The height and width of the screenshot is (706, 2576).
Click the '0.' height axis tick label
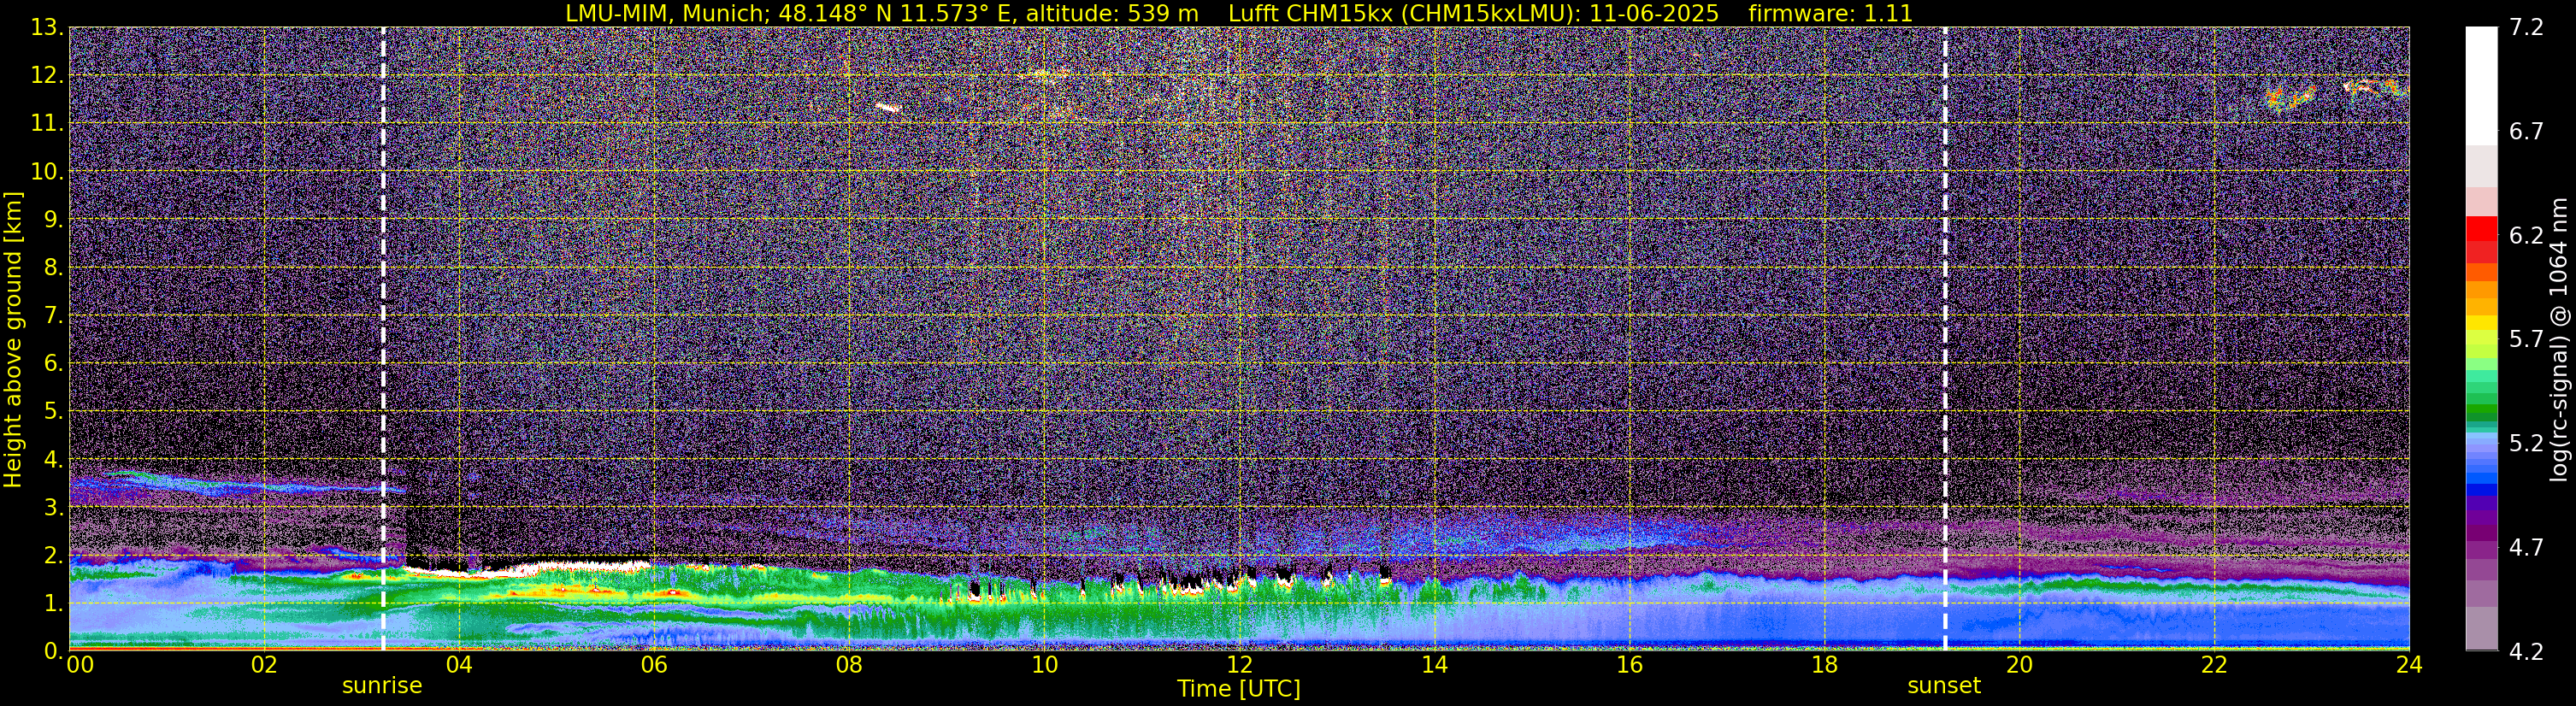54,651
